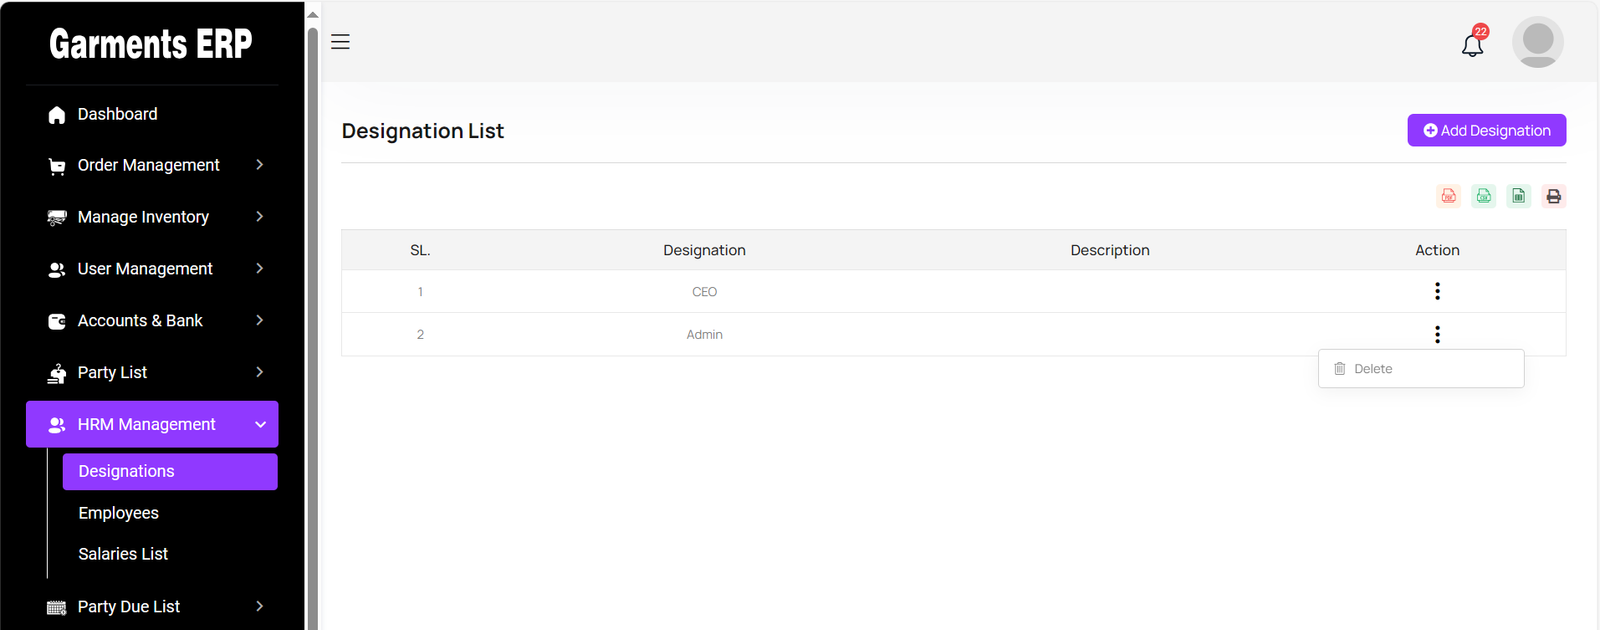Export designation list to Excel spreadsheet

point(1518,196)
